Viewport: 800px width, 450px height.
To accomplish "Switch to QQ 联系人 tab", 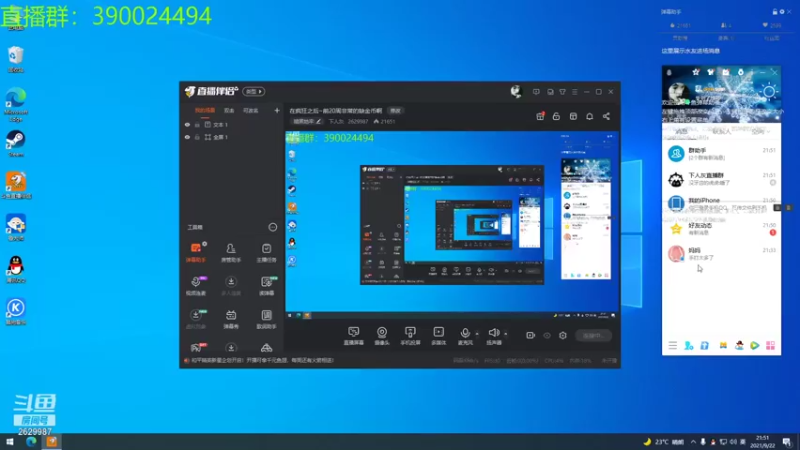I will point(721,132).
